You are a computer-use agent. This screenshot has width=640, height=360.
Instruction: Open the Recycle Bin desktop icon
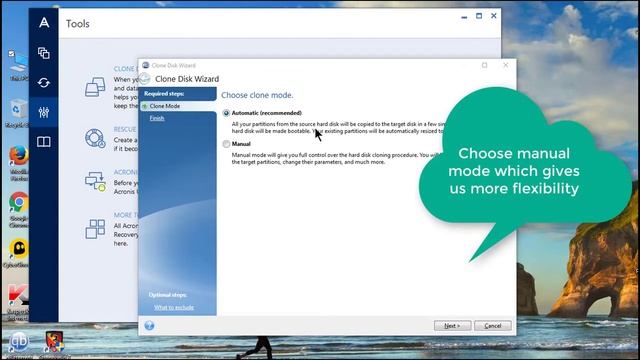point(17,113)
